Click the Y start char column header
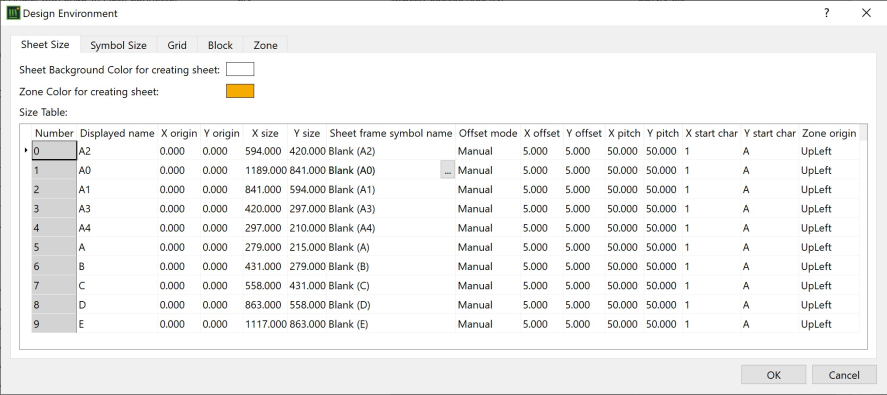This screenshot has height=395, width=887. pyautogui.click(x=769, y=133)
